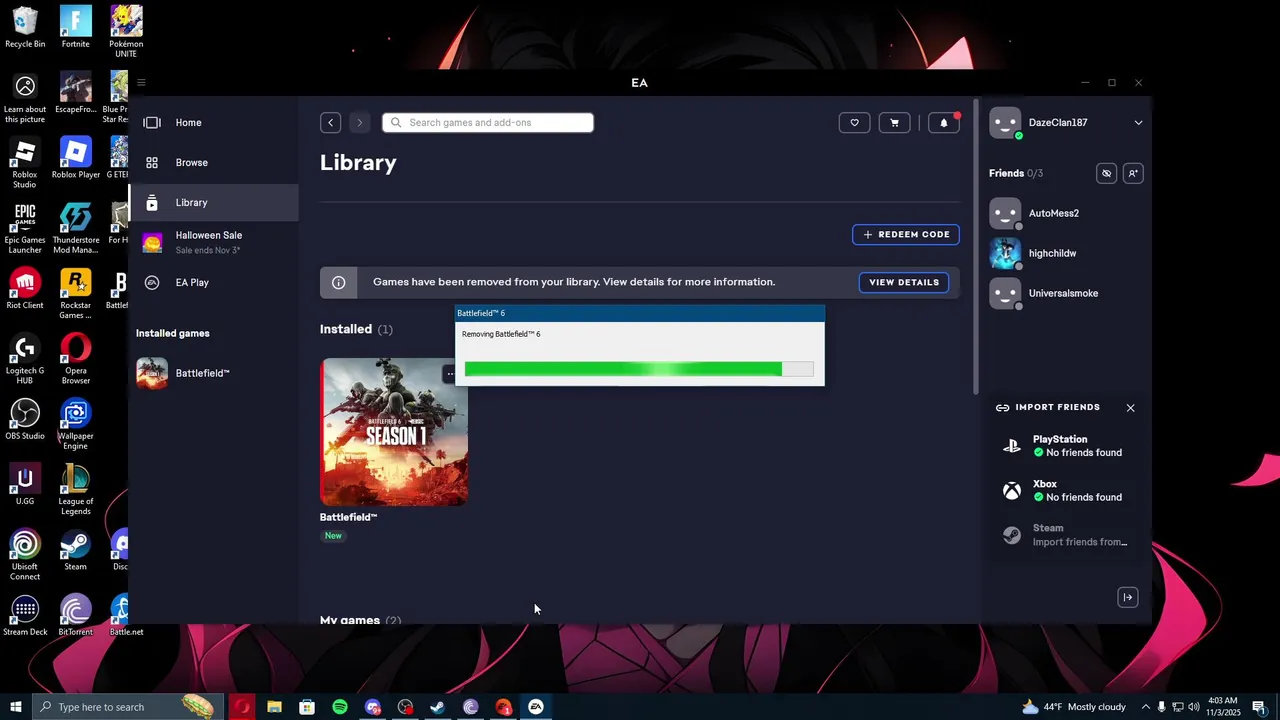Select Stream Deck desktop icon
This screenshot has height=720, width=1280.
point(25,615)
